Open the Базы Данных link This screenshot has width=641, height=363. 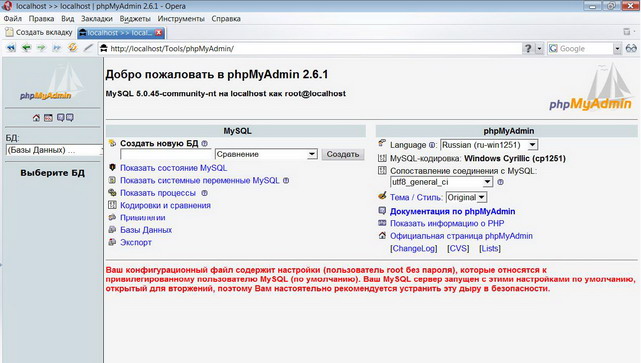[x=146, y=230]
